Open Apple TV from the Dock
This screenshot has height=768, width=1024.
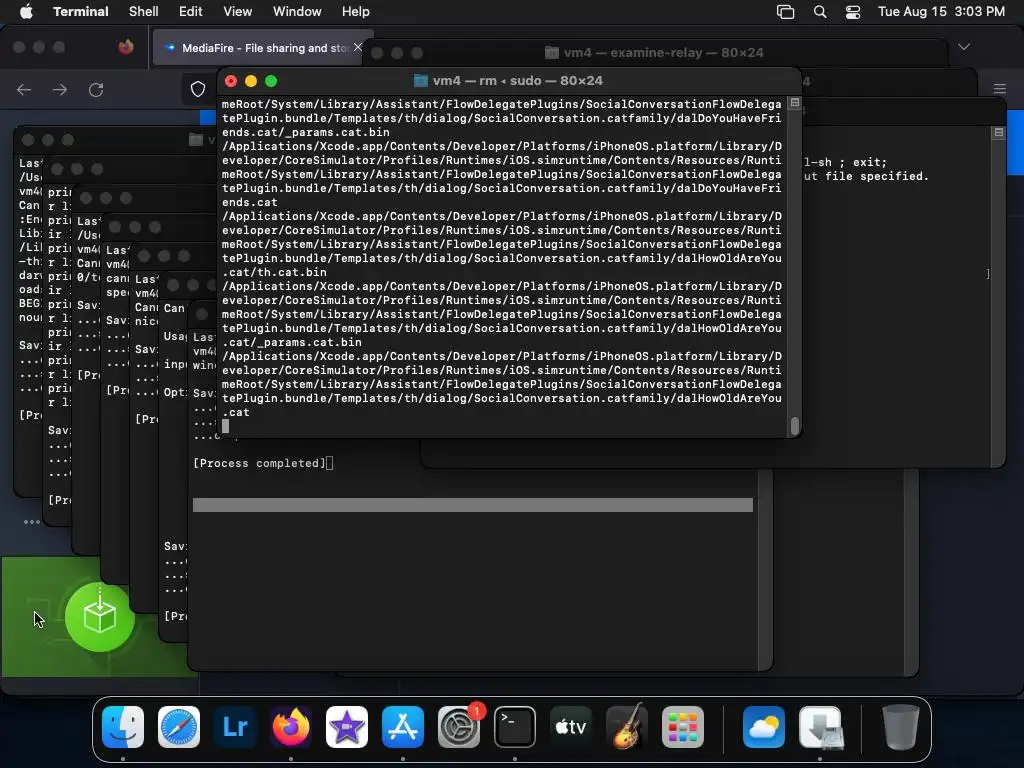coord(571,727)
